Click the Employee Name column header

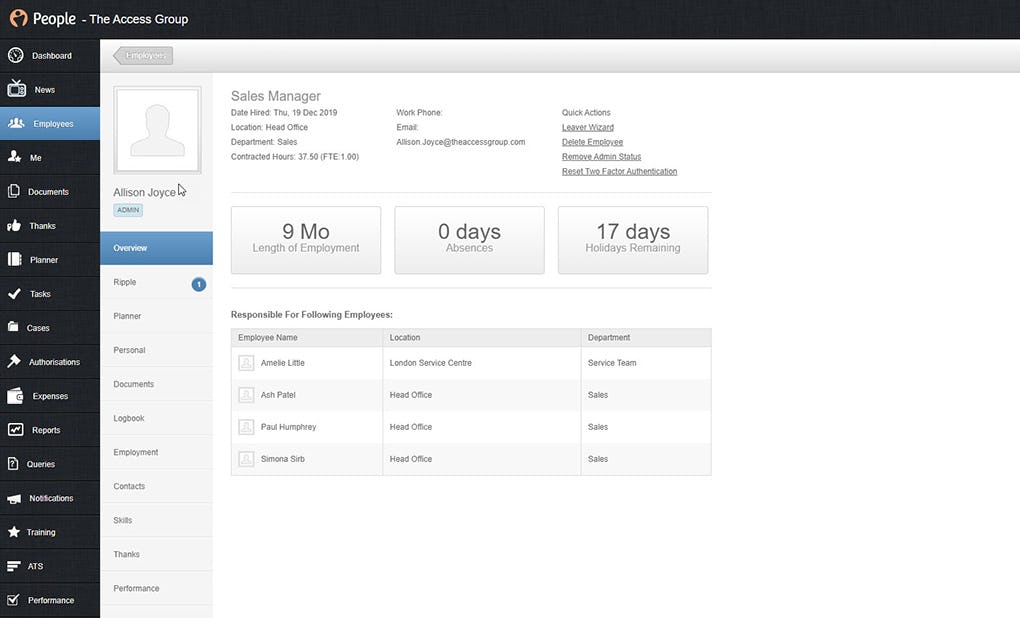click(307, 338)
